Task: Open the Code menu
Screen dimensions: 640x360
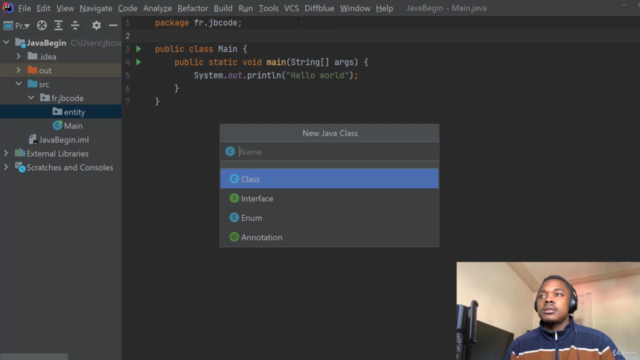Action: point(127,8)
